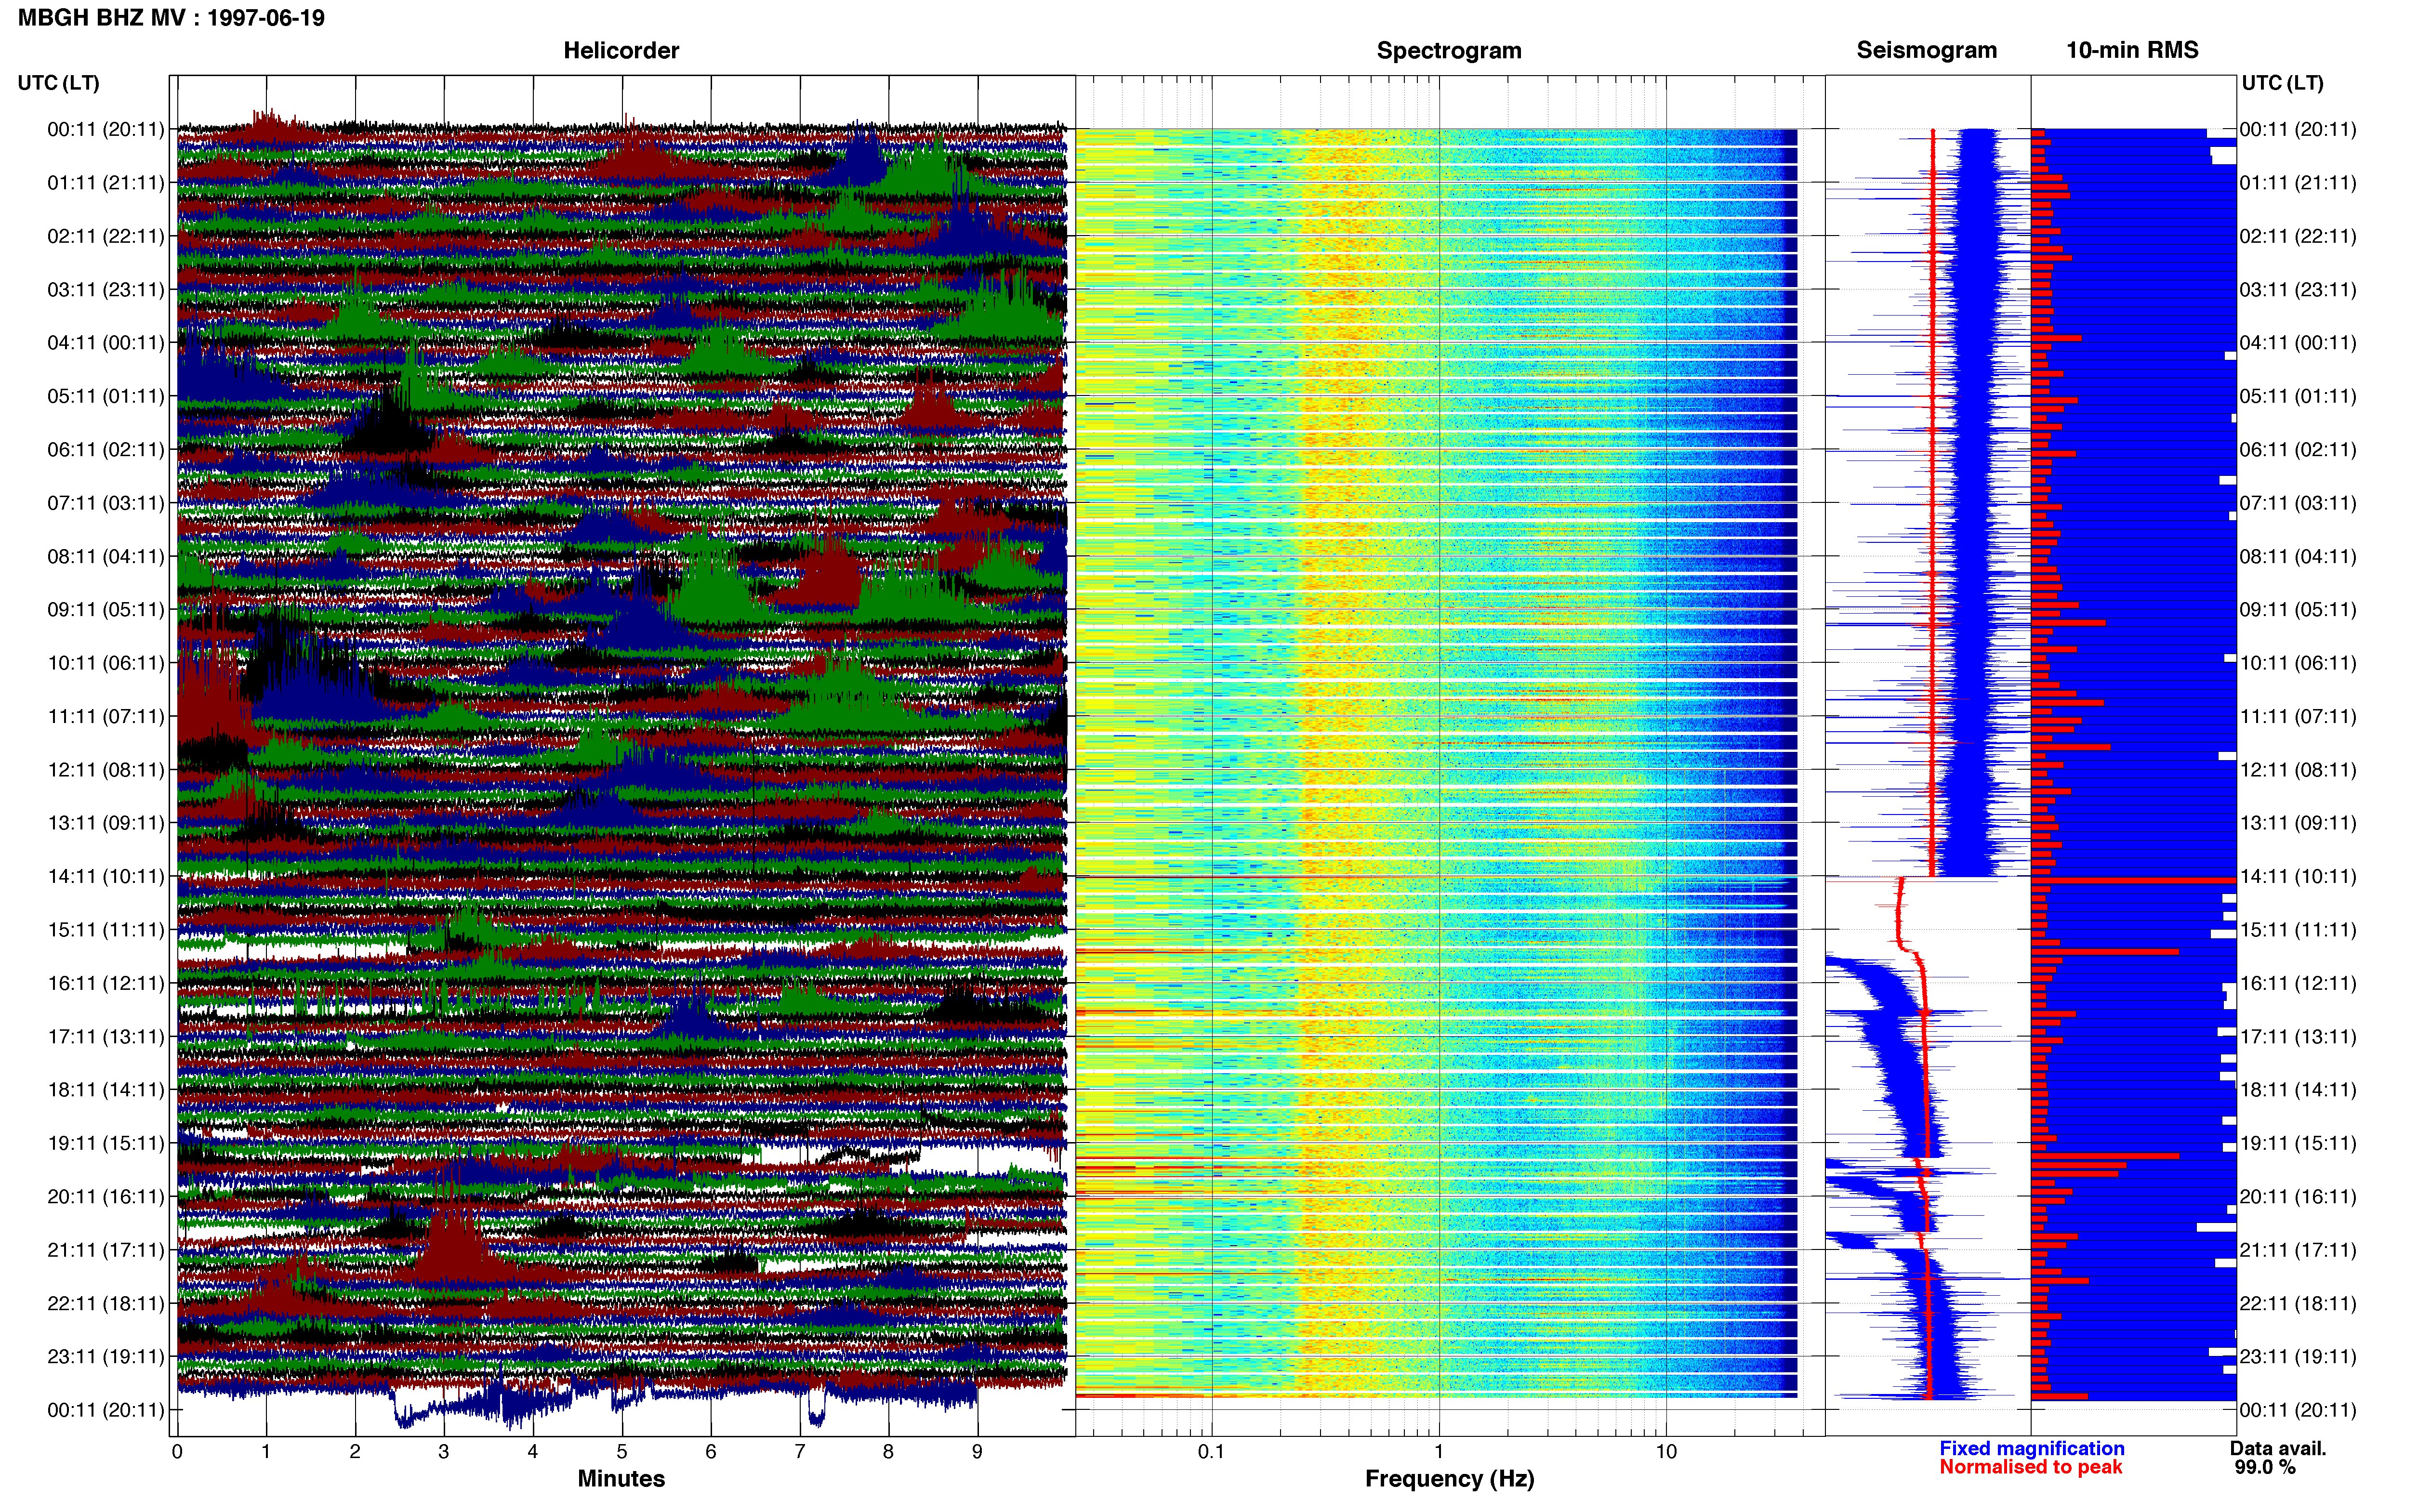Click "08:11 (04:11)" beside the Helicorder panel

coord(106,556)
